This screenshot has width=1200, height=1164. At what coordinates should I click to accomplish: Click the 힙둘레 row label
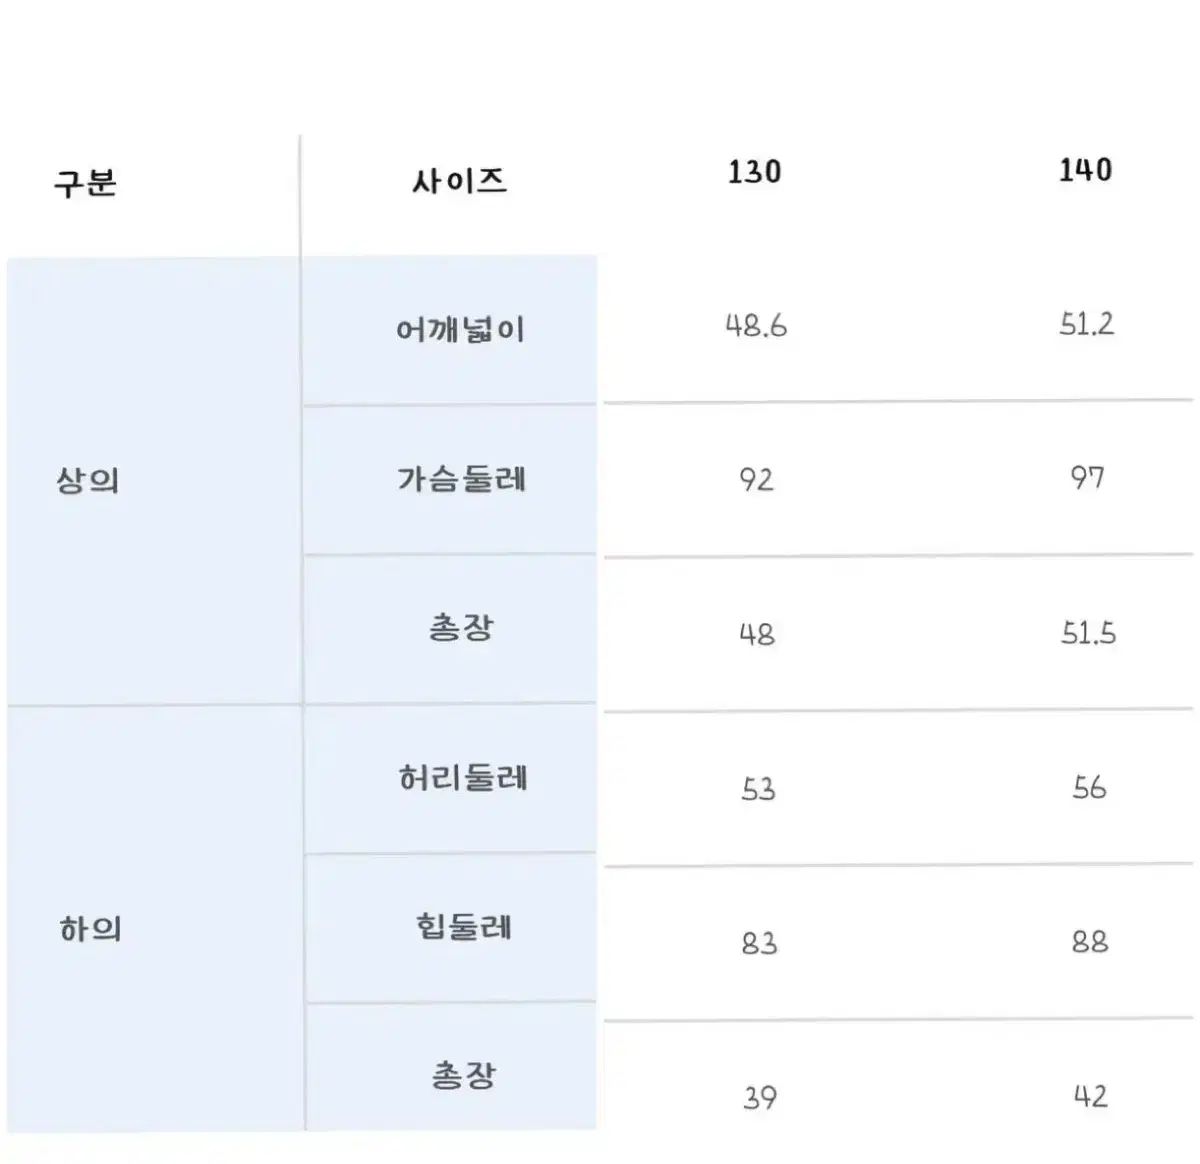point(463,926)
